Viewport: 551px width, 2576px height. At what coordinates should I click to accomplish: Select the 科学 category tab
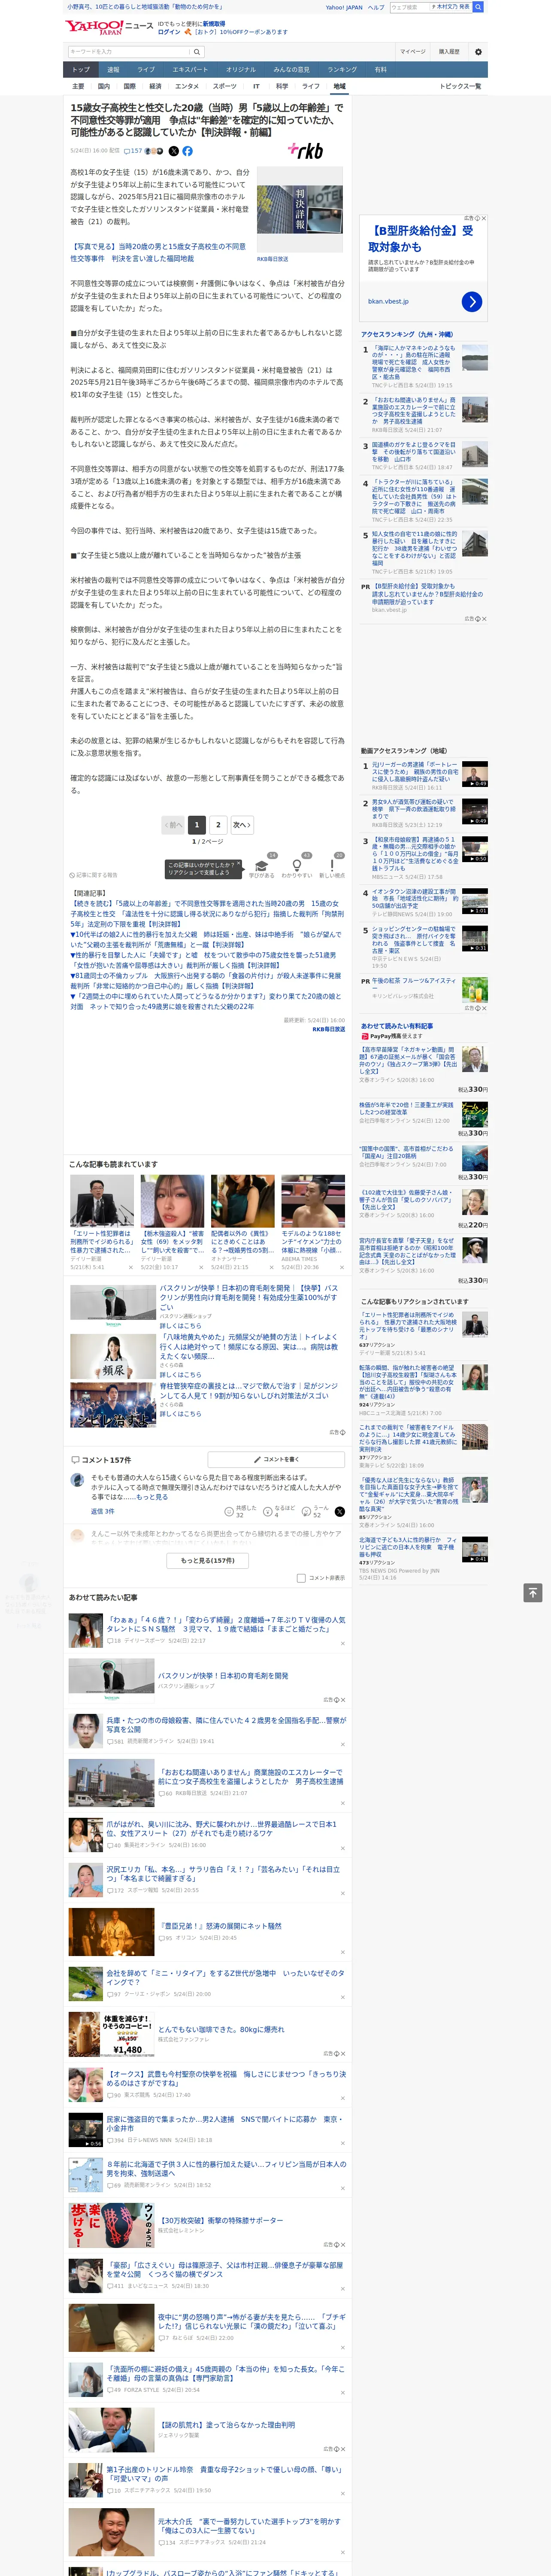282,86
